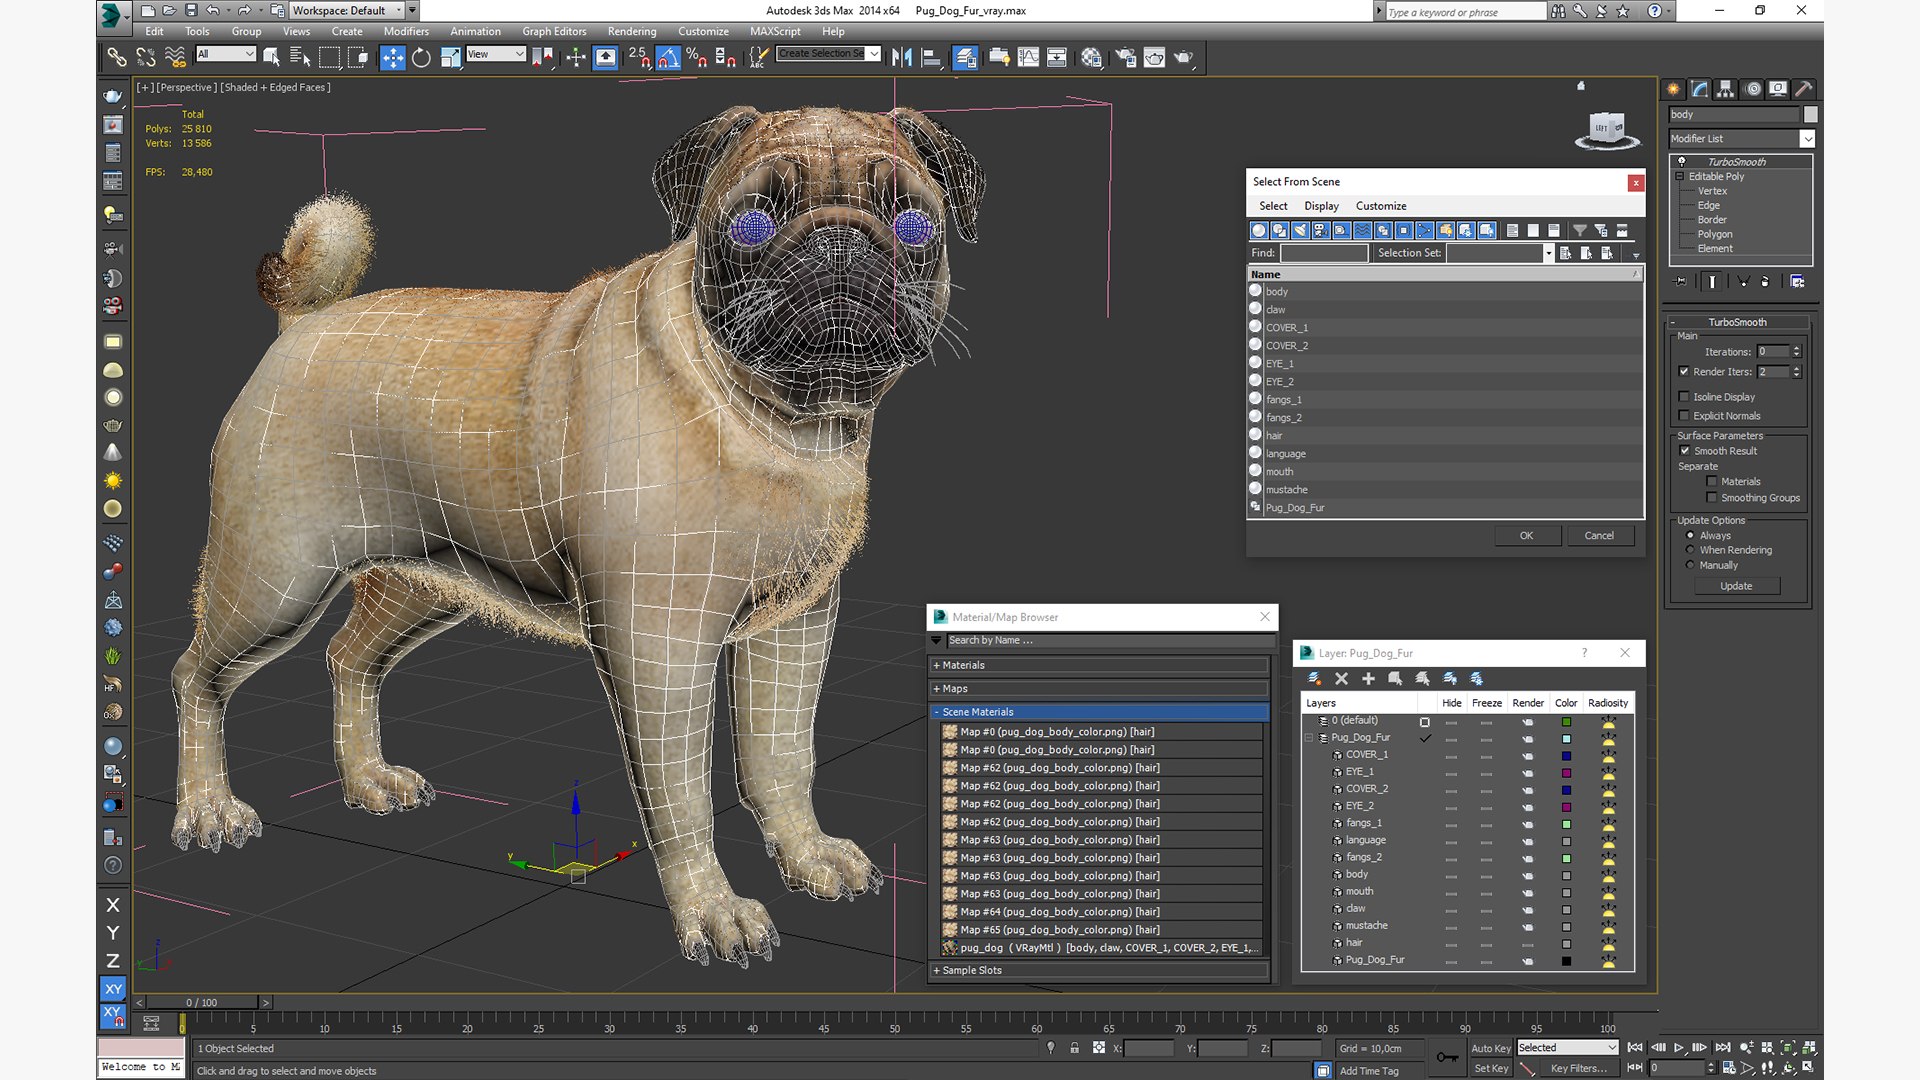1920x1080 pixels.
Task: Switch to the Motion command panel tab
Action: click(1752, 89)
